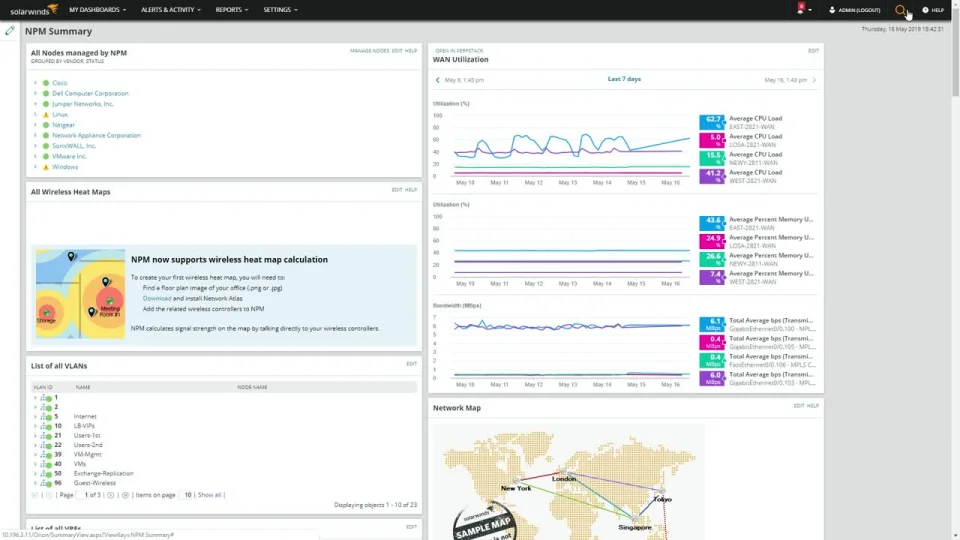Click Download Network Atlas link
960x540 pixels.
pos(157,299)
